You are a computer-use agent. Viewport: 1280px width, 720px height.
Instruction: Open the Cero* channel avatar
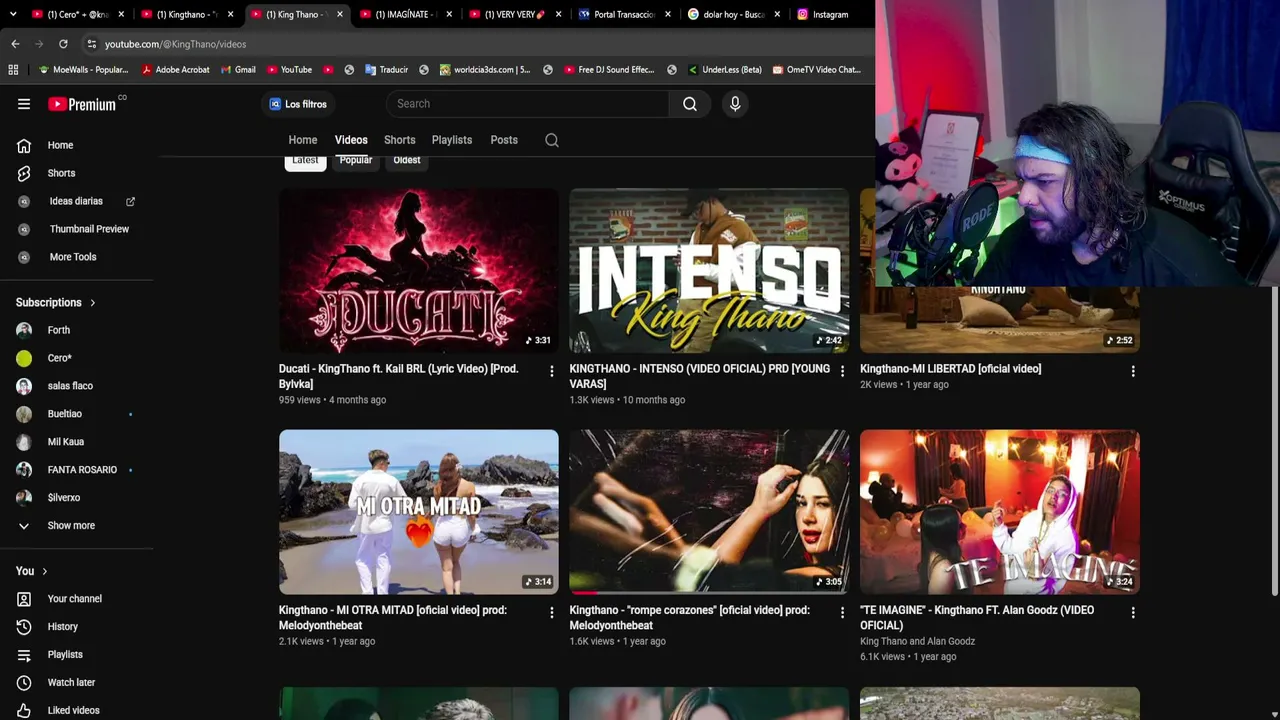[x=24, y=358]
